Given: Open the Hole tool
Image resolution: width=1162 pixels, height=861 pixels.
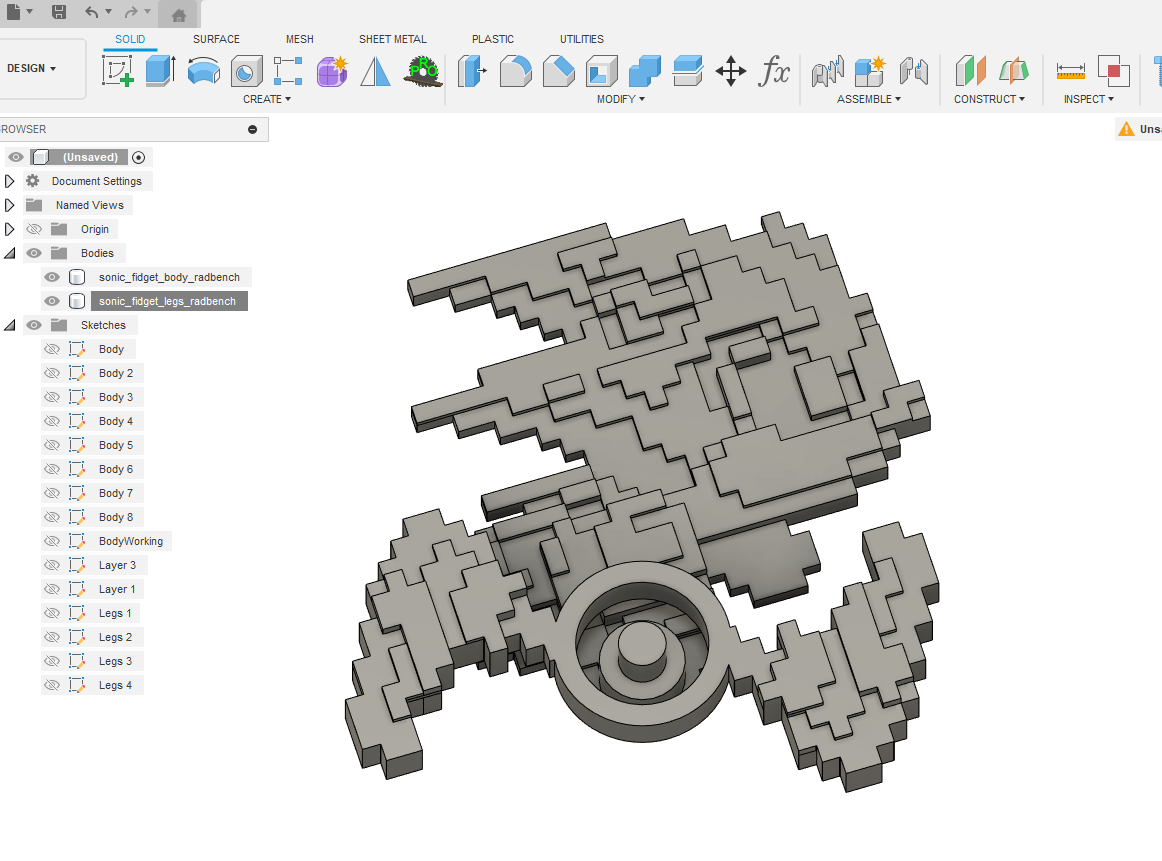Looking at the screenshot, I should pyautogui.click(x=246, y=70).
